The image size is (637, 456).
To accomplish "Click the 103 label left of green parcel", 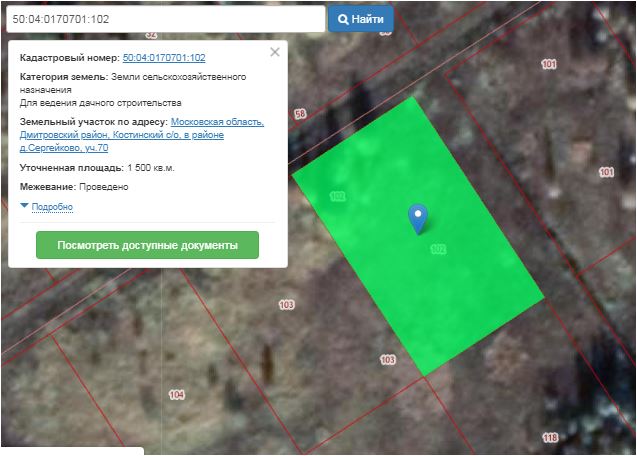I will (287, 304).
